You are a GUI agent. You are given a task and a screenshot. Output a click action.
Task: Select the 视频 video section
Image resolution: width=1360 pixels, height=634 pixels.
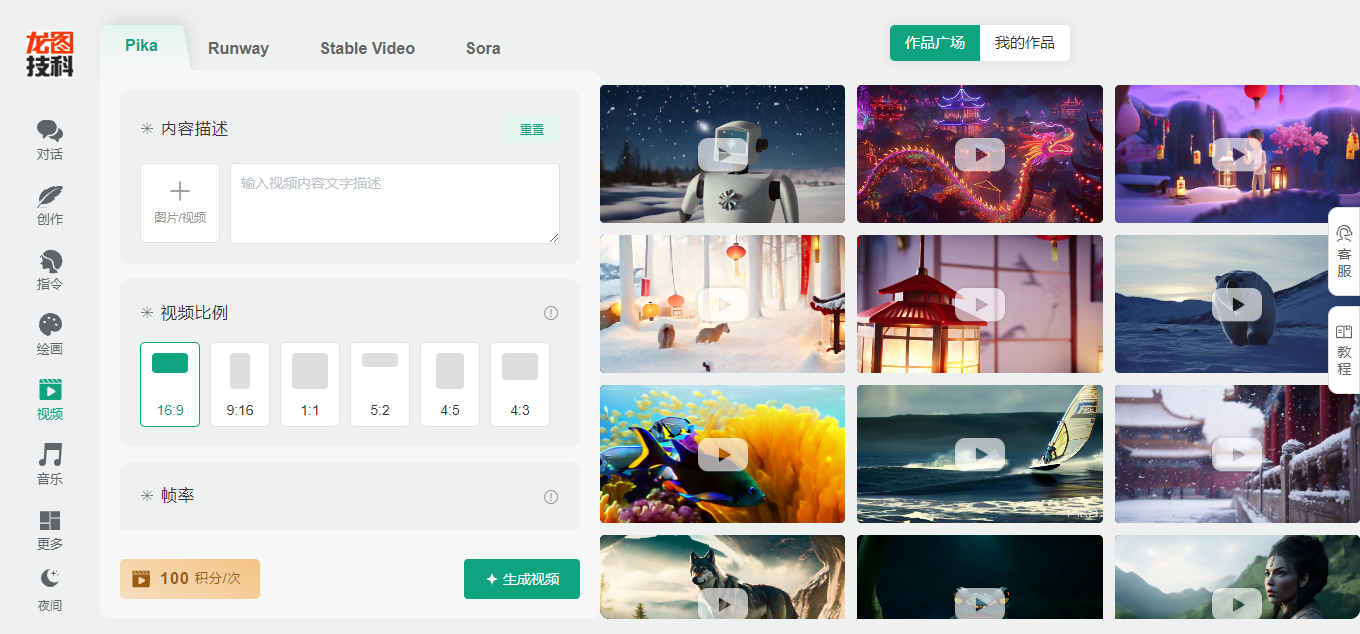coord(50,400)
